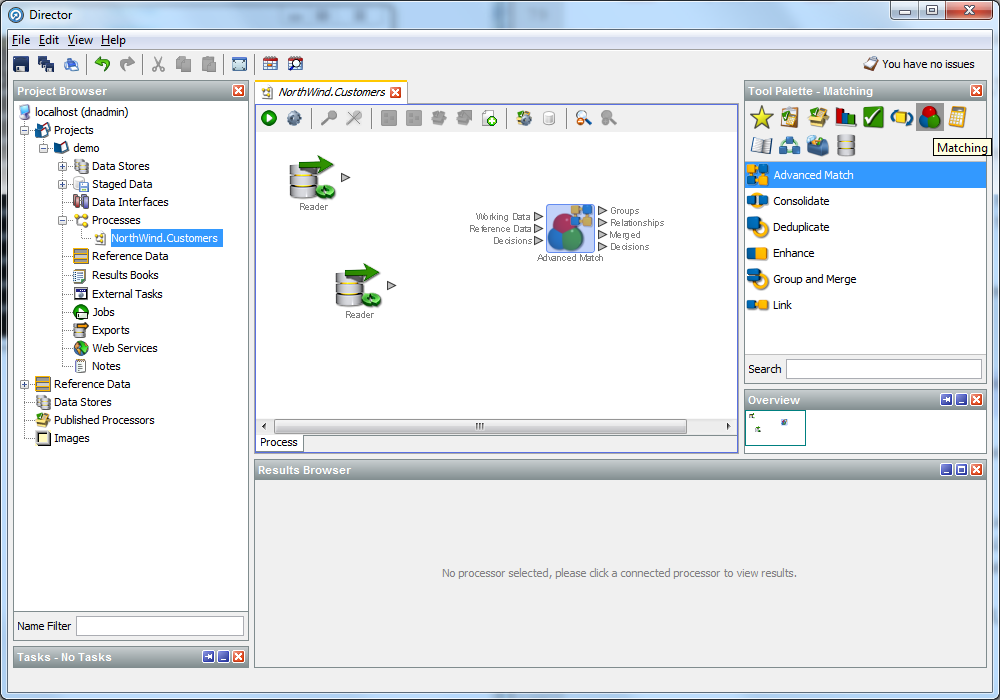Click the Cut scissors icon

pos(158,64)
